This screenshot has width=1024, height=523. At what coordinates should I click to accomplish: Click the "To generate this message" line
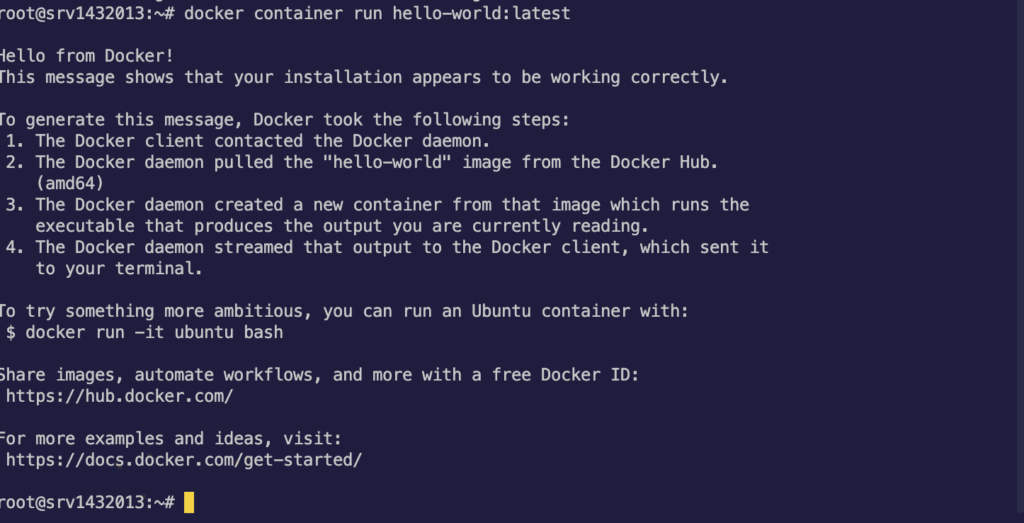click(x=284, y=119)
